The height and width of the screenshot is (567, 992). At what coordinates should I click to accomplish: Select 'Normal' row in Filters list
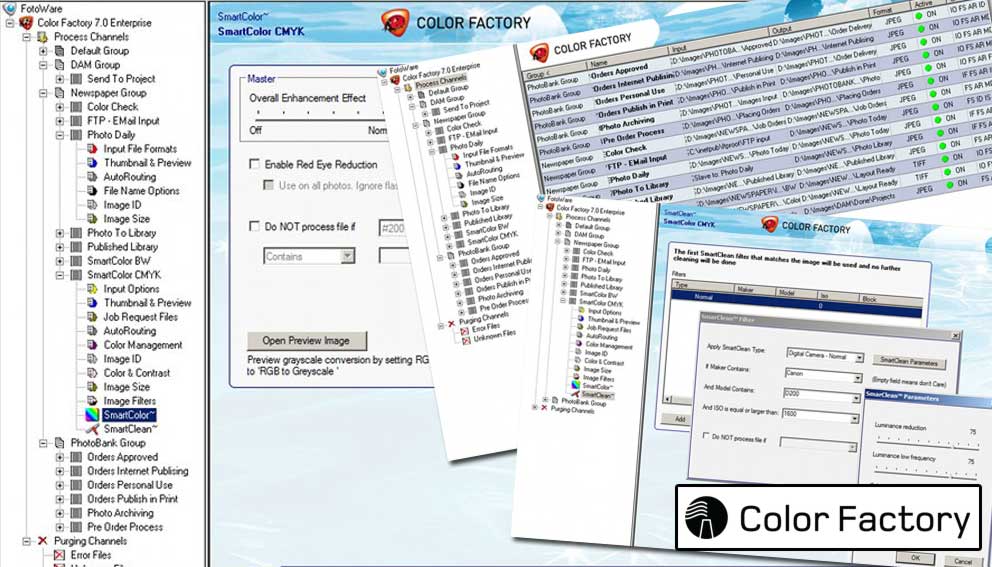(x=797, y=302)
